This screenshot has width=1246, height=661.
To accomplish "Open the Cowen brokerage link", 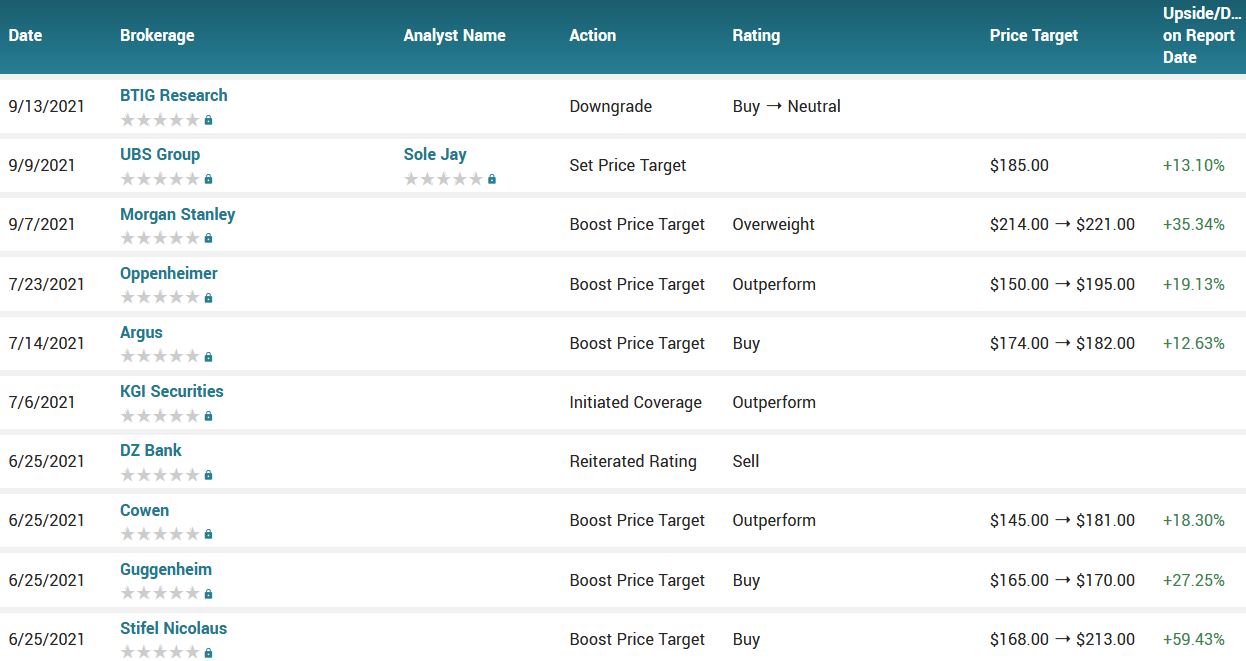I will coord(145,510).
